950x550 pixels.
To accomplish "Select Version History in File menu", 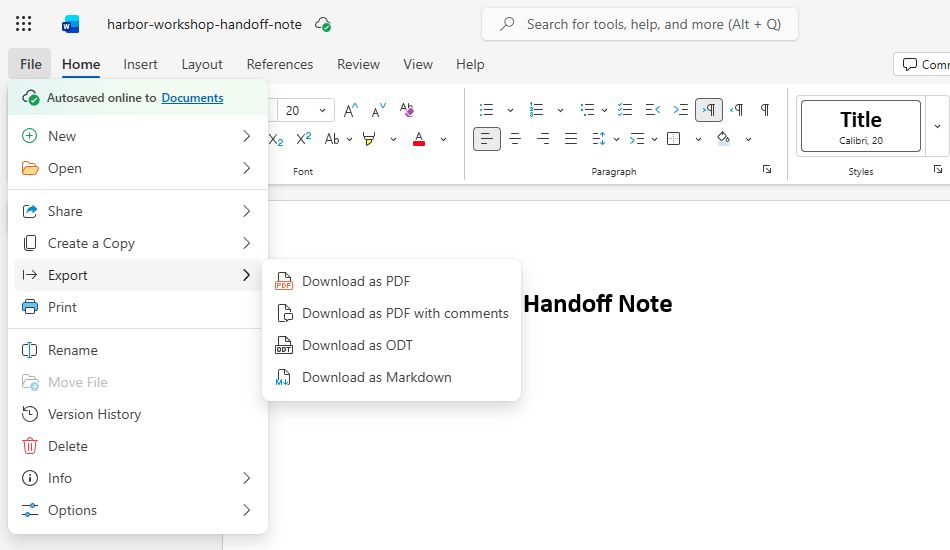I will pyautogui.click(x=138, y=414).
